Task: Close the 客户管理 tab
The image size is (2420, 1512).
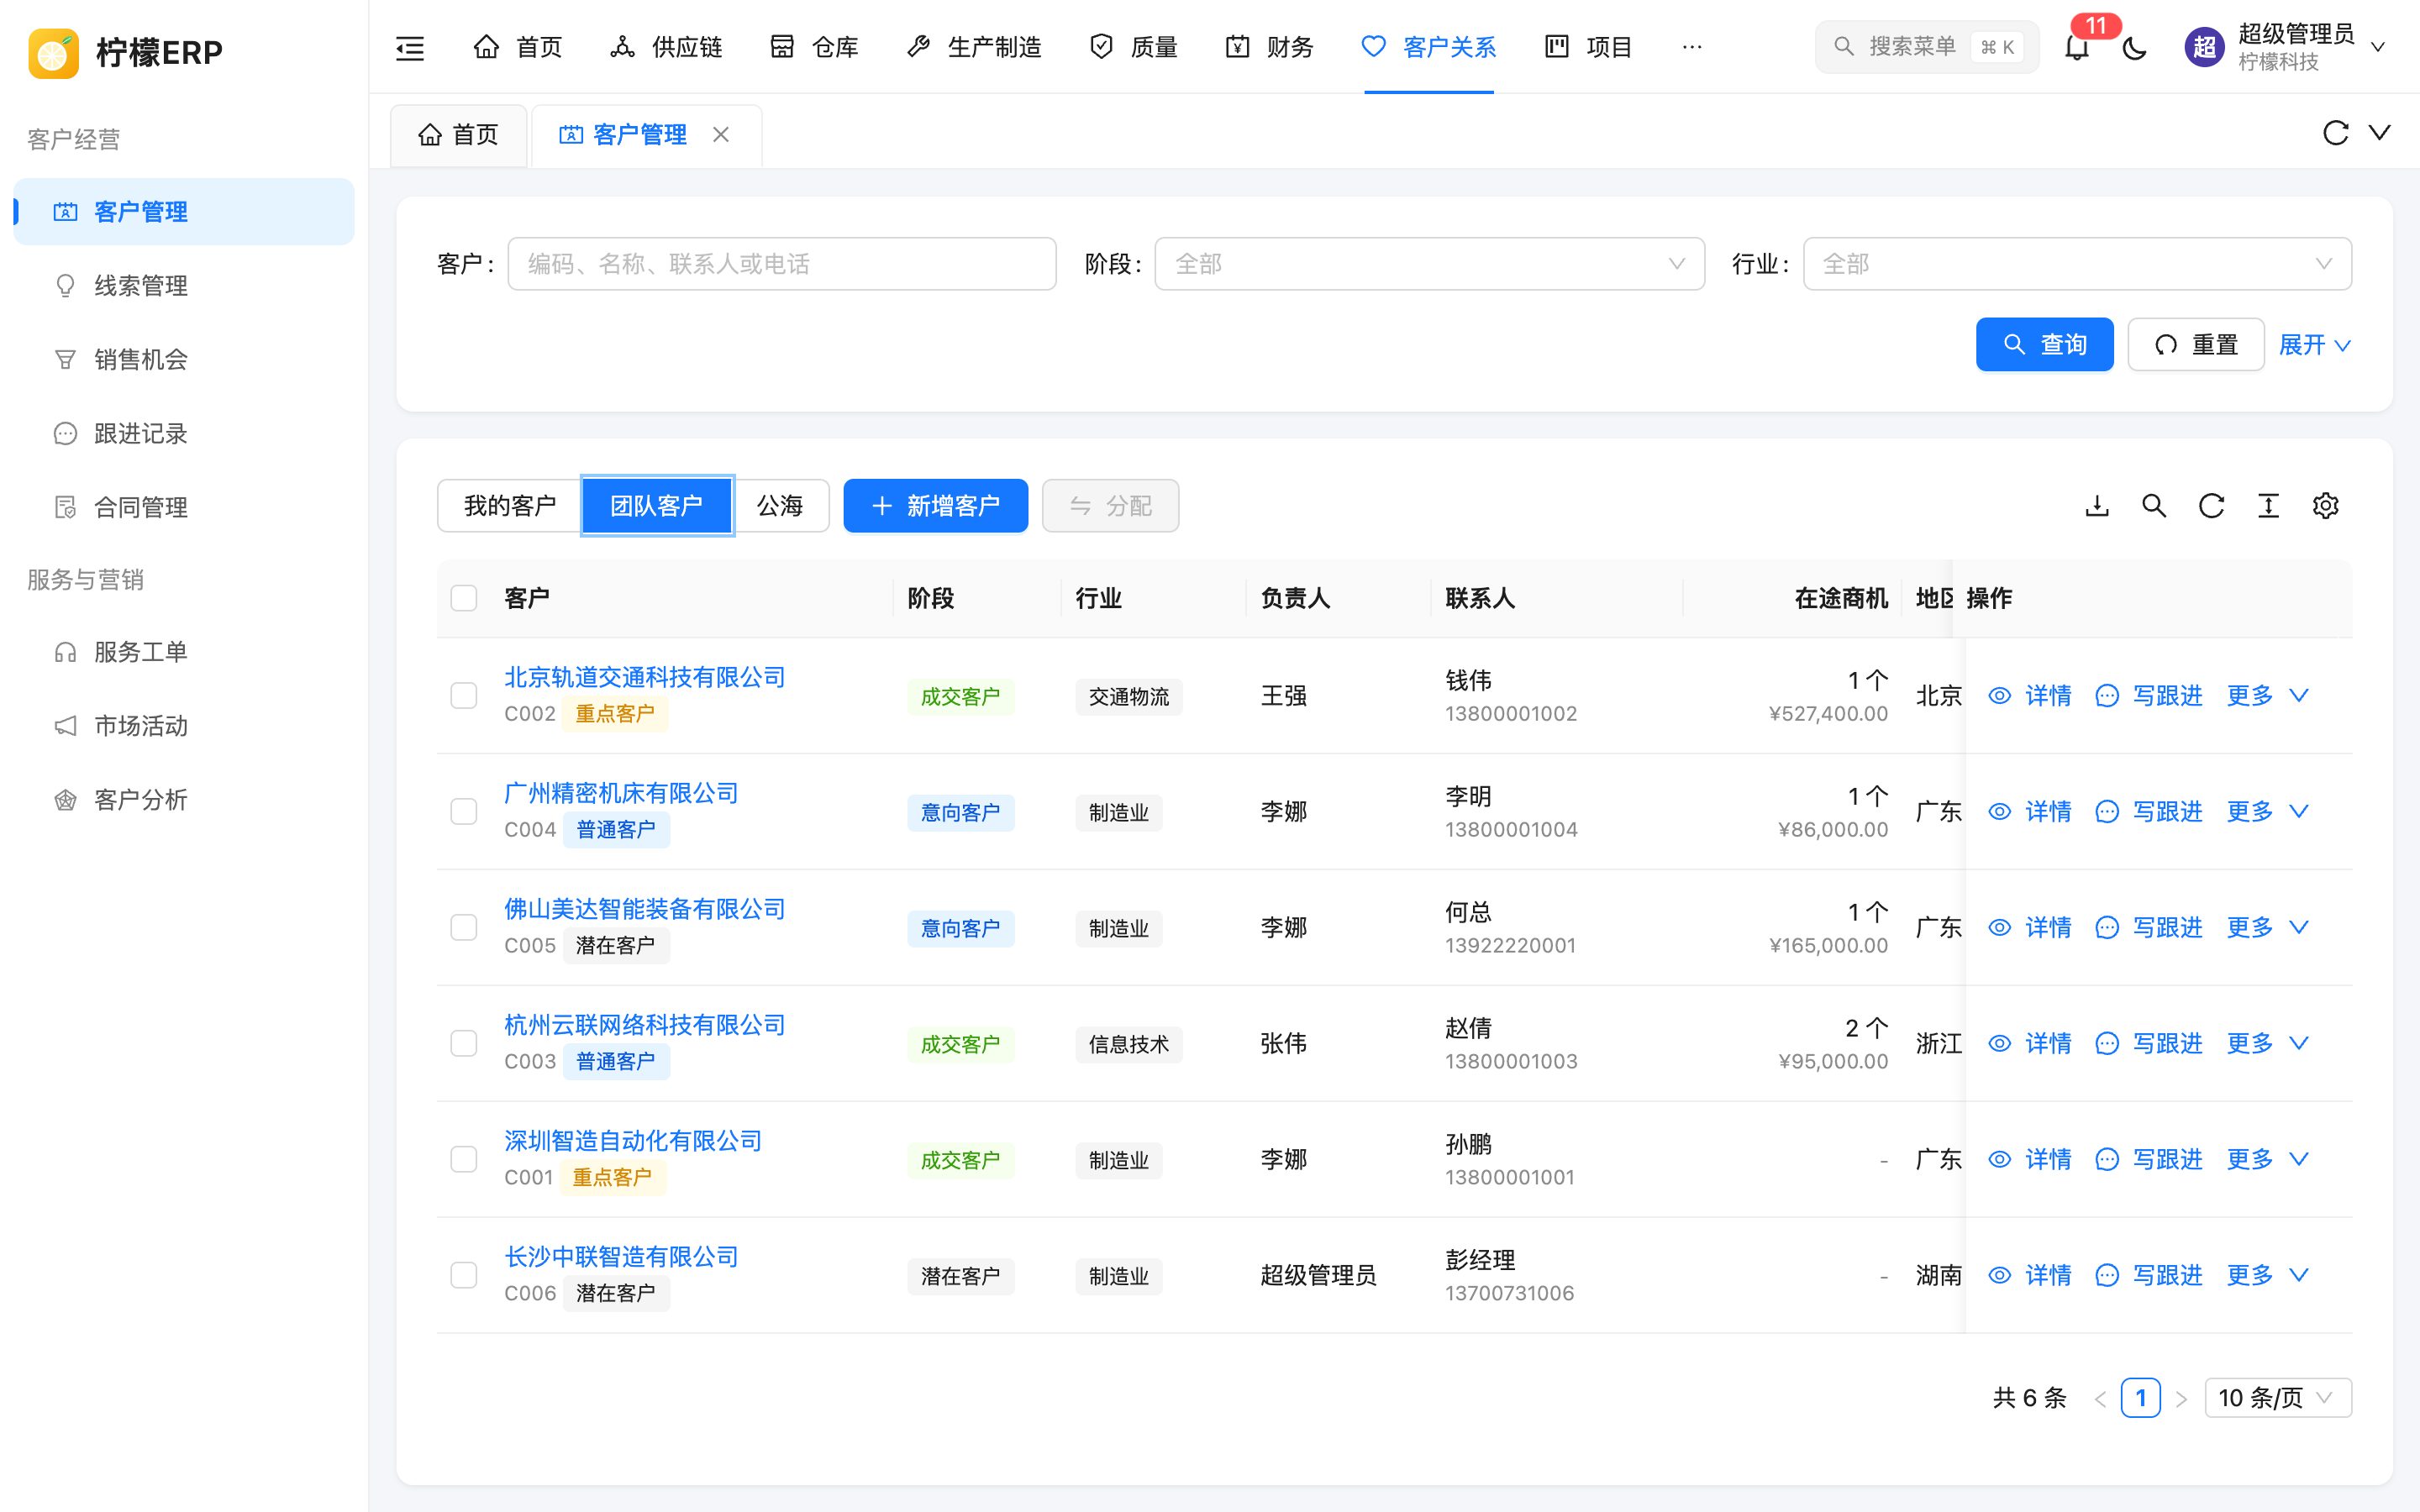Action: [721, 134]
